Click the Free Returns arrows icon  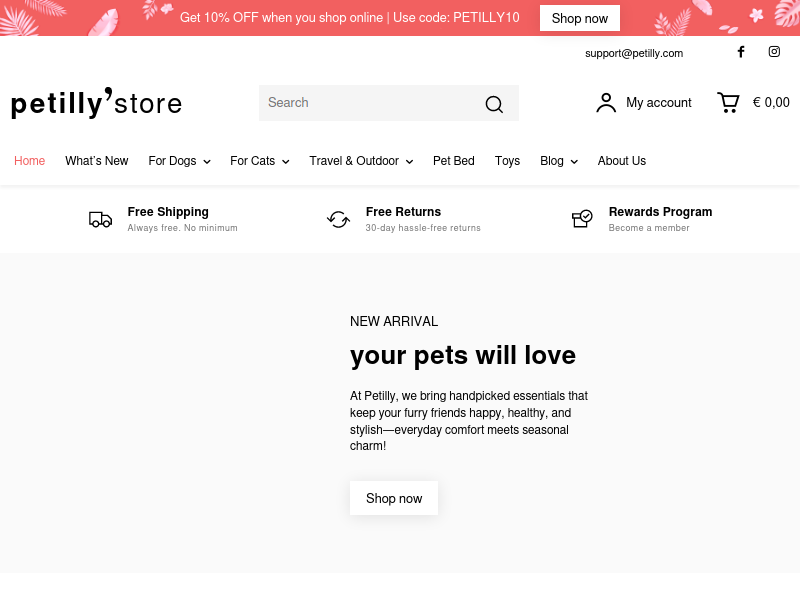click(338, 219)
